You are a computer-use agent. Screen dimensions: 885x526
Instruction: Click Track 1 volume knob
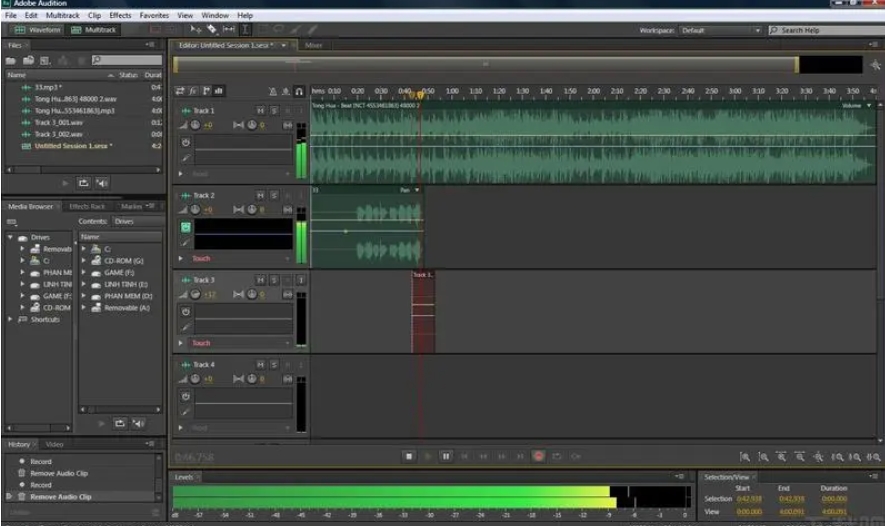(x=195, y=125)
